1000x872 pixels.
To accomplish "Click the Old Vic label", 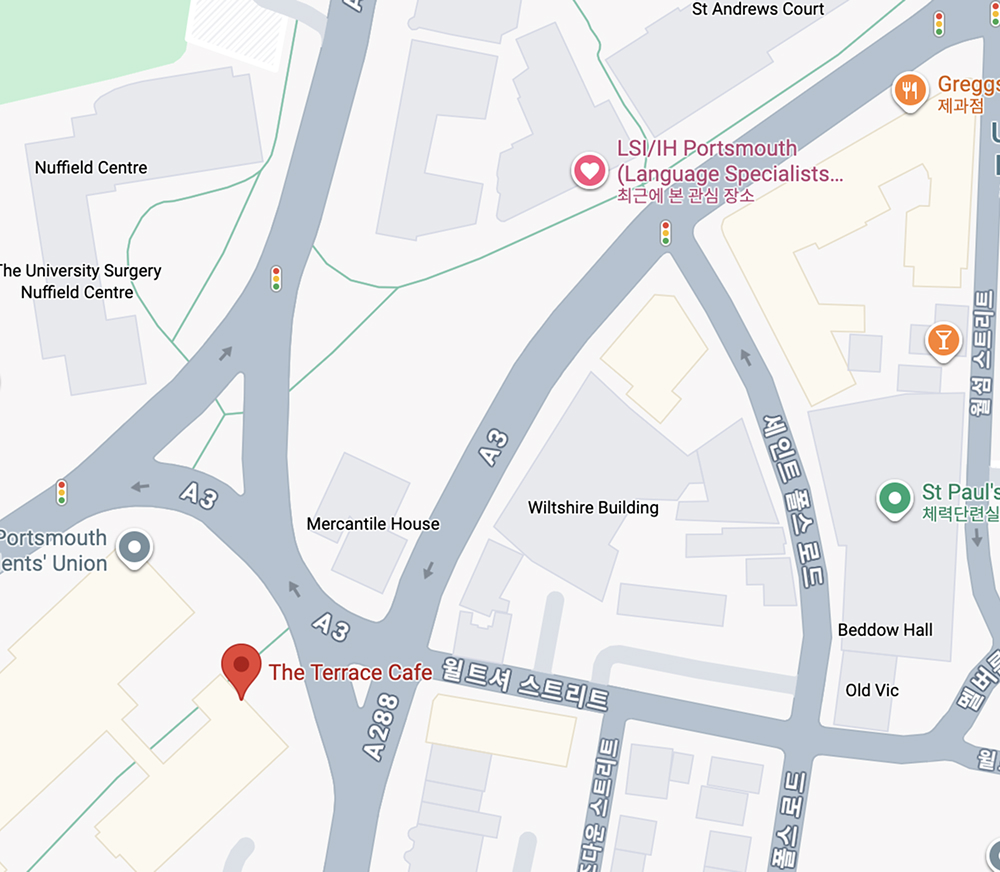I will point(872,690).
